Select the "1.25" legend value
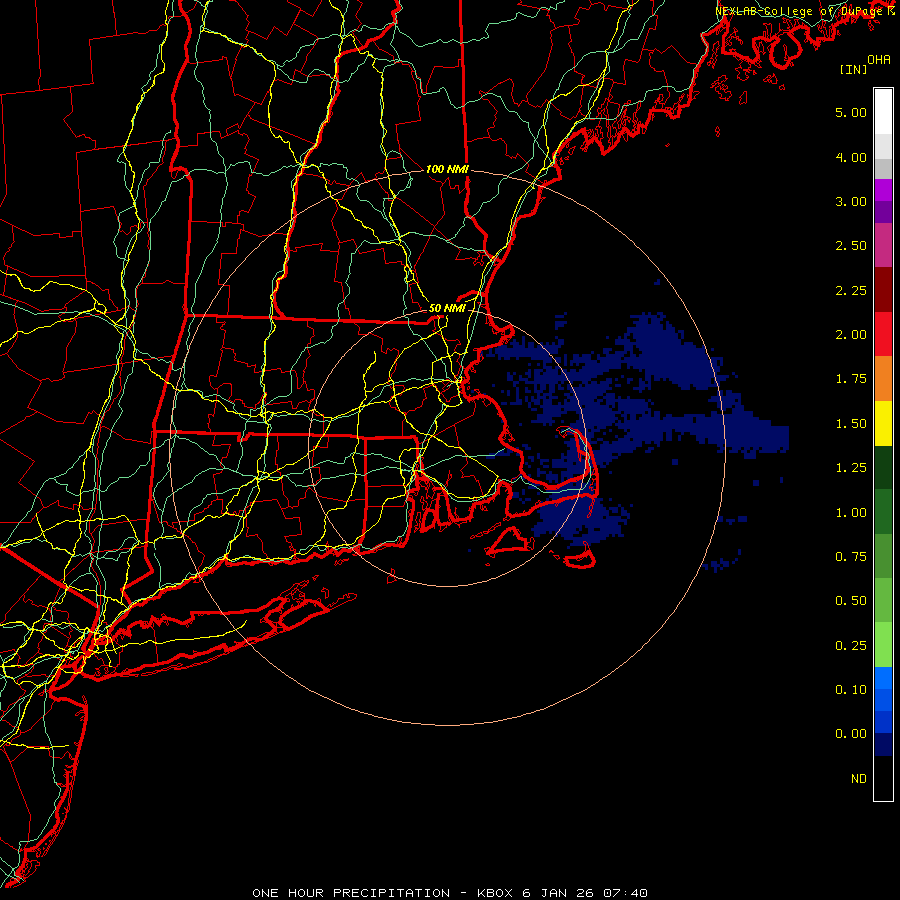Image resolution: width=900 pixels, height=900 pixels. tap(851, 468)
